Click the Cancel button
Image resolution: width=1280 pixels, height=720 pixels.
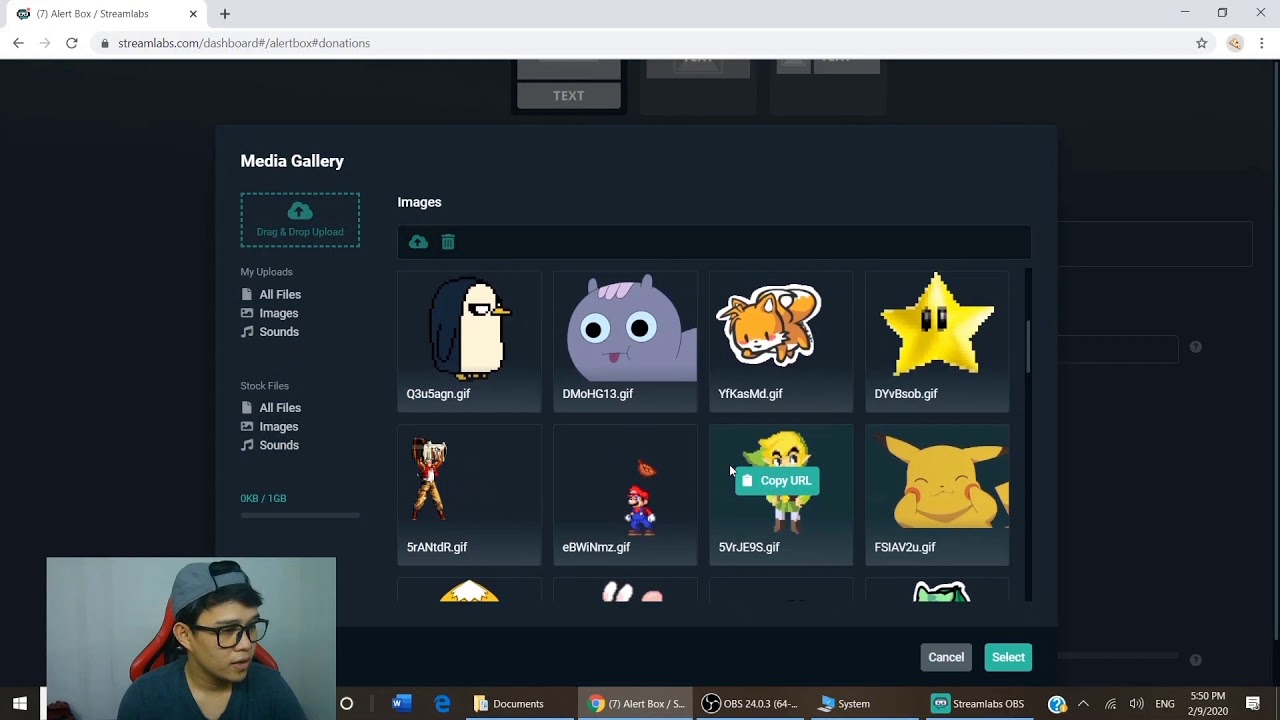point(946,657)
